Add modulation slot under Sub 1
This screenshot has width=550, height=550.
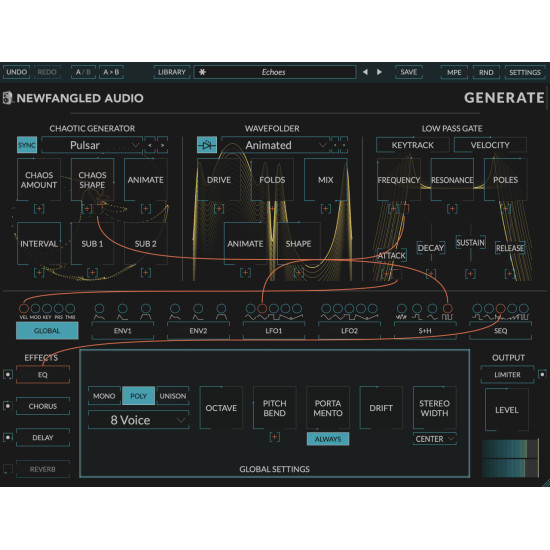coord(92,273)
